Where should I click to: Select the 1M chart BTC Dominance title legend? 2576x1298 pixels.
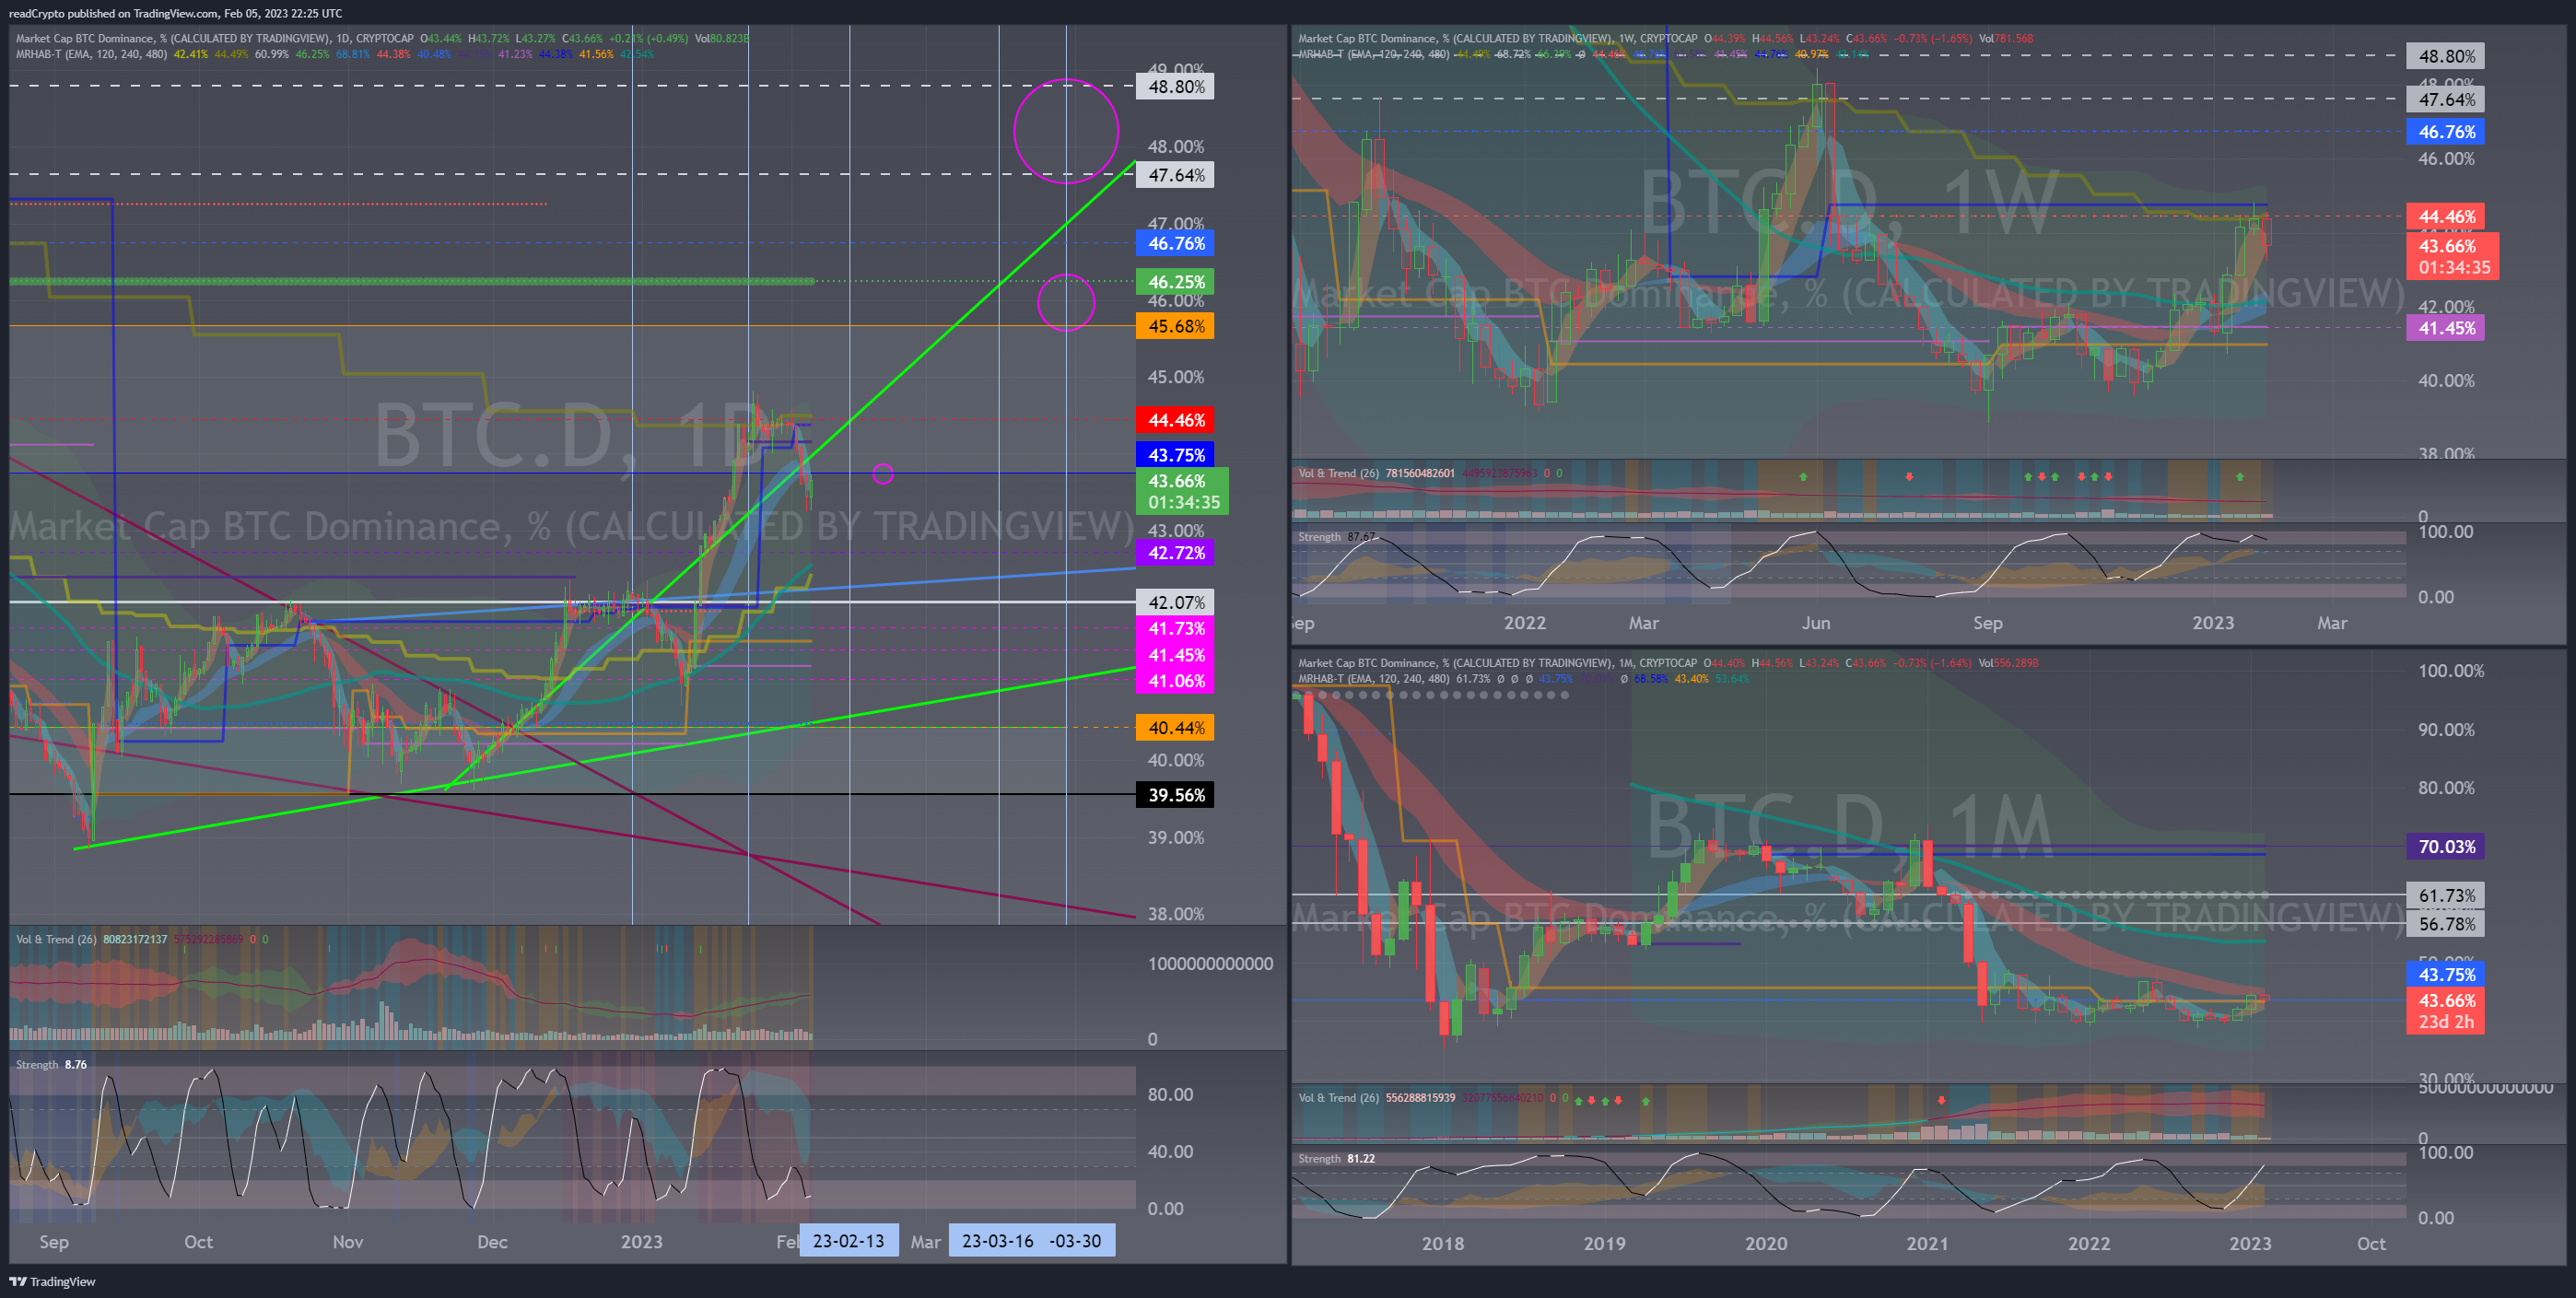pos(1668,662)
